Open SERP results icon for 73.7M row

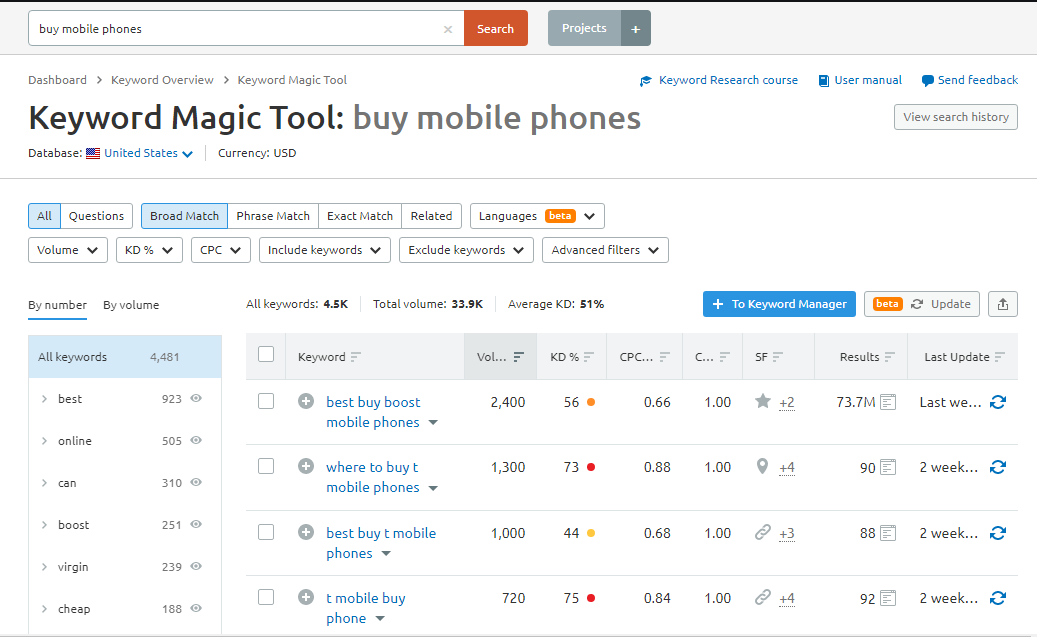coord(888,402)
